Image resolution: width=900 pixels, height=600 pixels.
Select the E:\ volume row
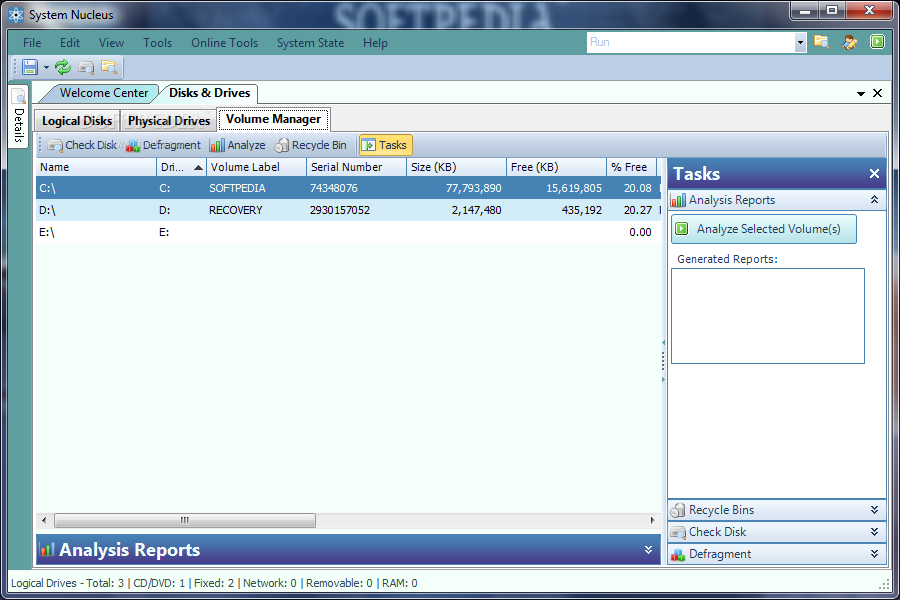point(348,232)
